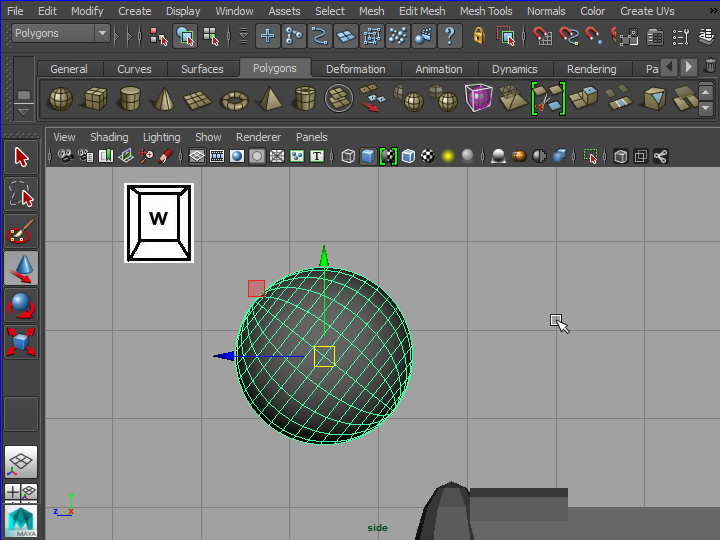Create a polygon torus from the shelf
This screenshot has width=720, height=540.
(x=235, y=101)
